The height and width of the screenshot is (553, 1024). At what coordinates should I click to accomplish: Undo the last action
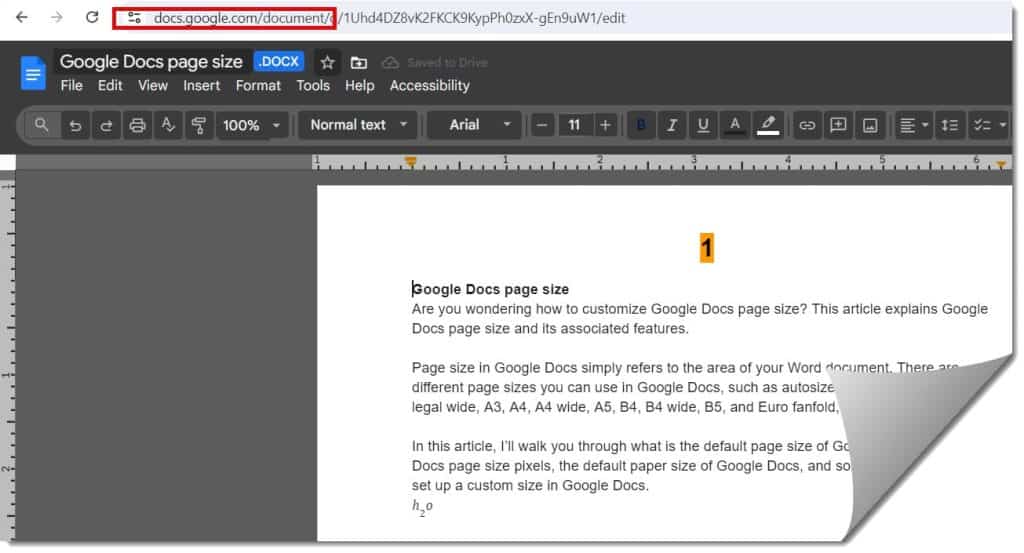pos(75,125)
